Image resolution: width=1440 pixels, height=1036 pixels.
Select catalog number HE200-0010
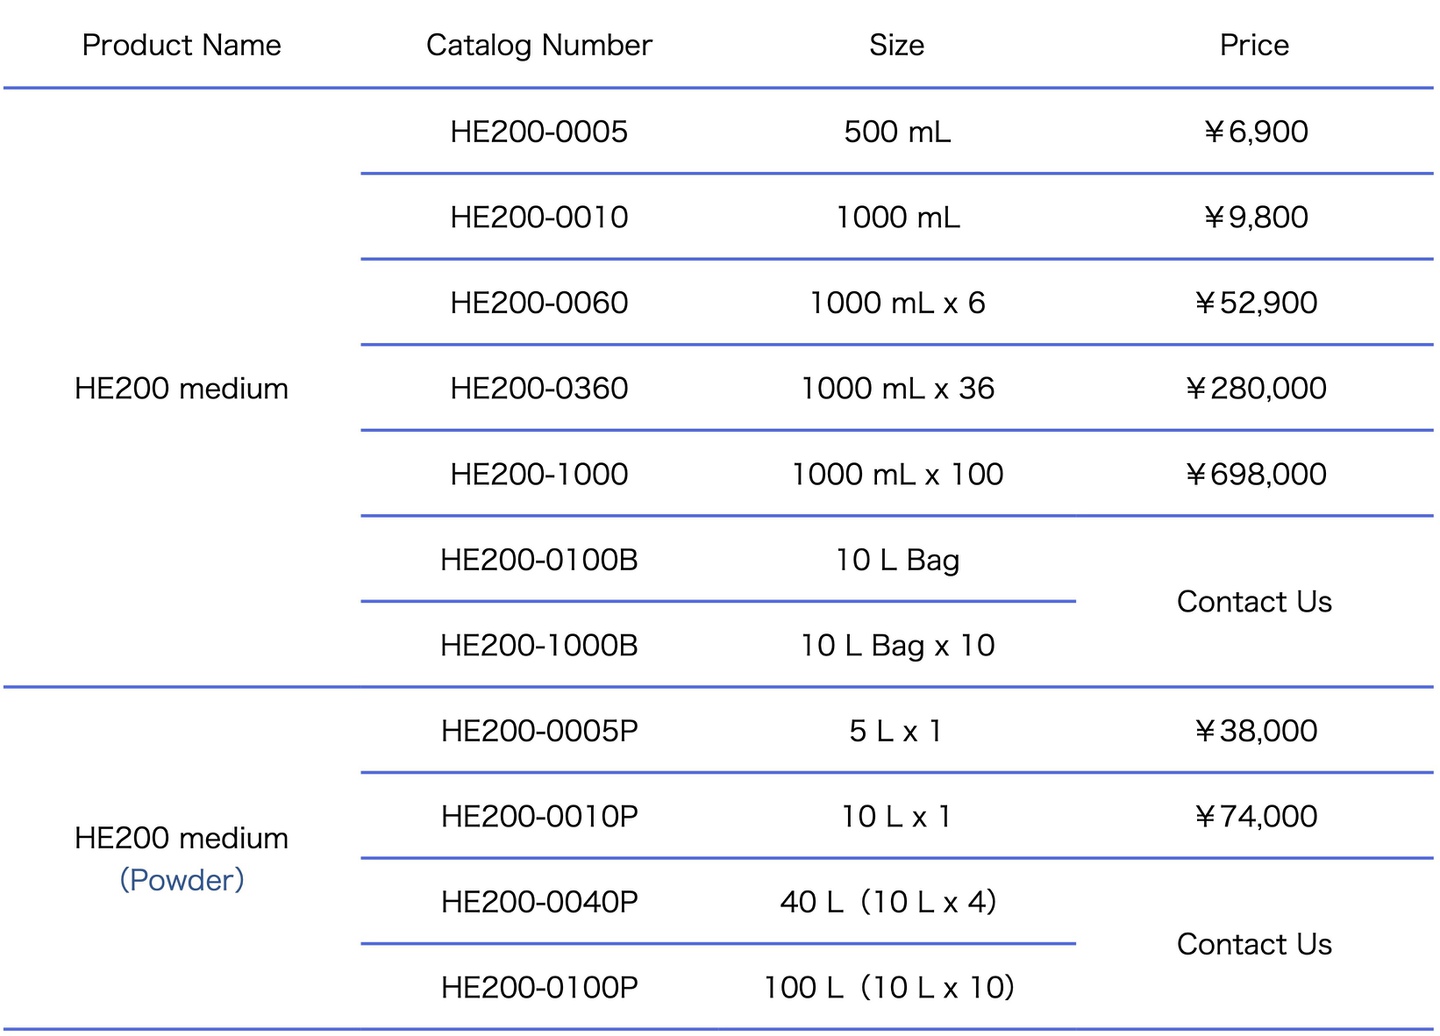pos(539,217)
